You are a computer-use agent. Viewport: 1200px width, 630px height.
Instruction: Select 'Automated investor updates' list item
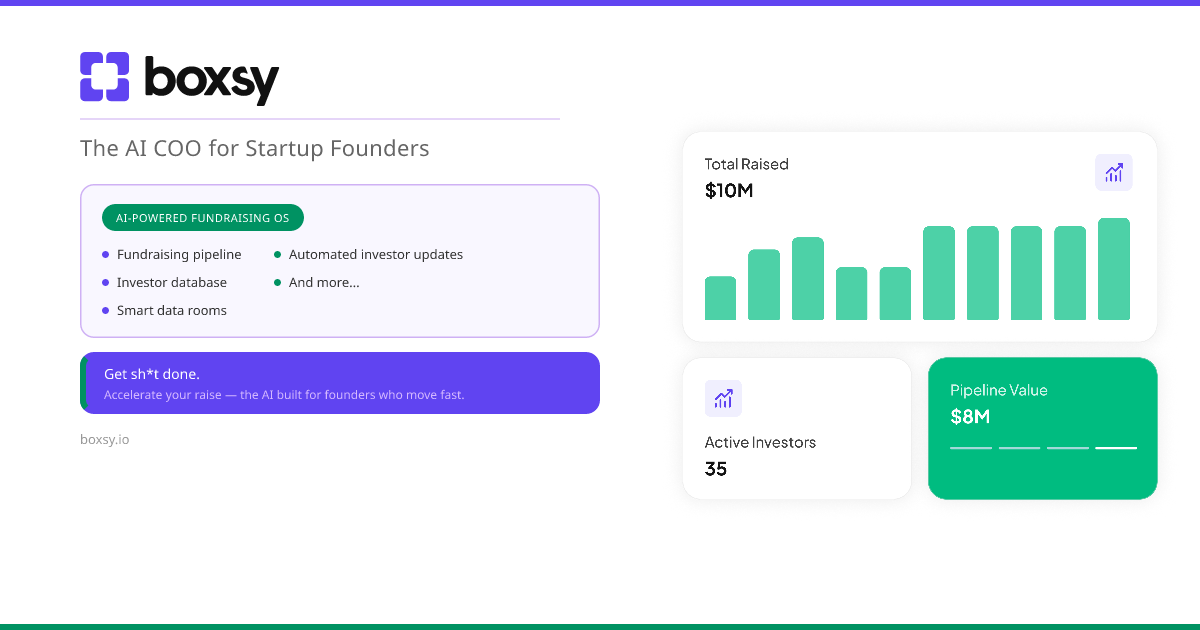pos(368,255)
